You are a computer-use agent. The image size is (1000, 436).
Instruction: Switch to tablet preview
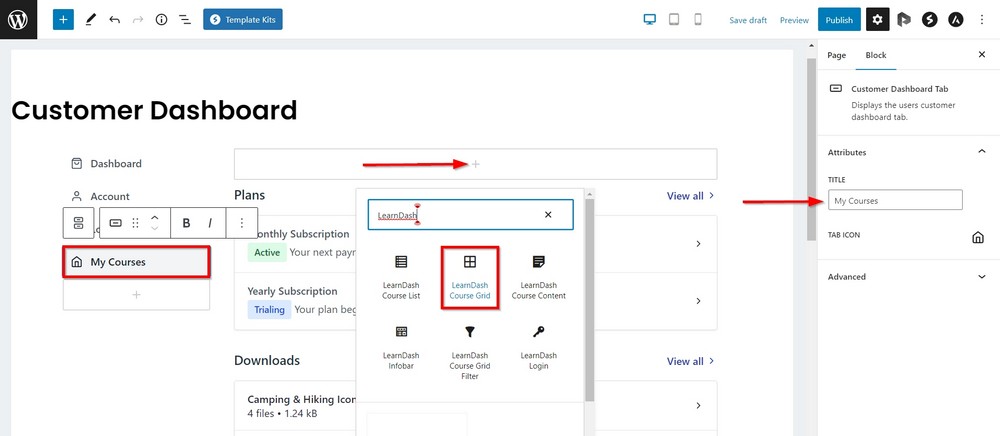[673, 20]
